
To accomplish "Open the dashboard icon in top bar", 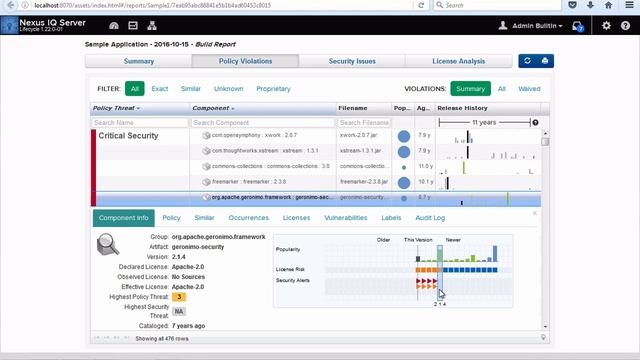I will (114, 26).
